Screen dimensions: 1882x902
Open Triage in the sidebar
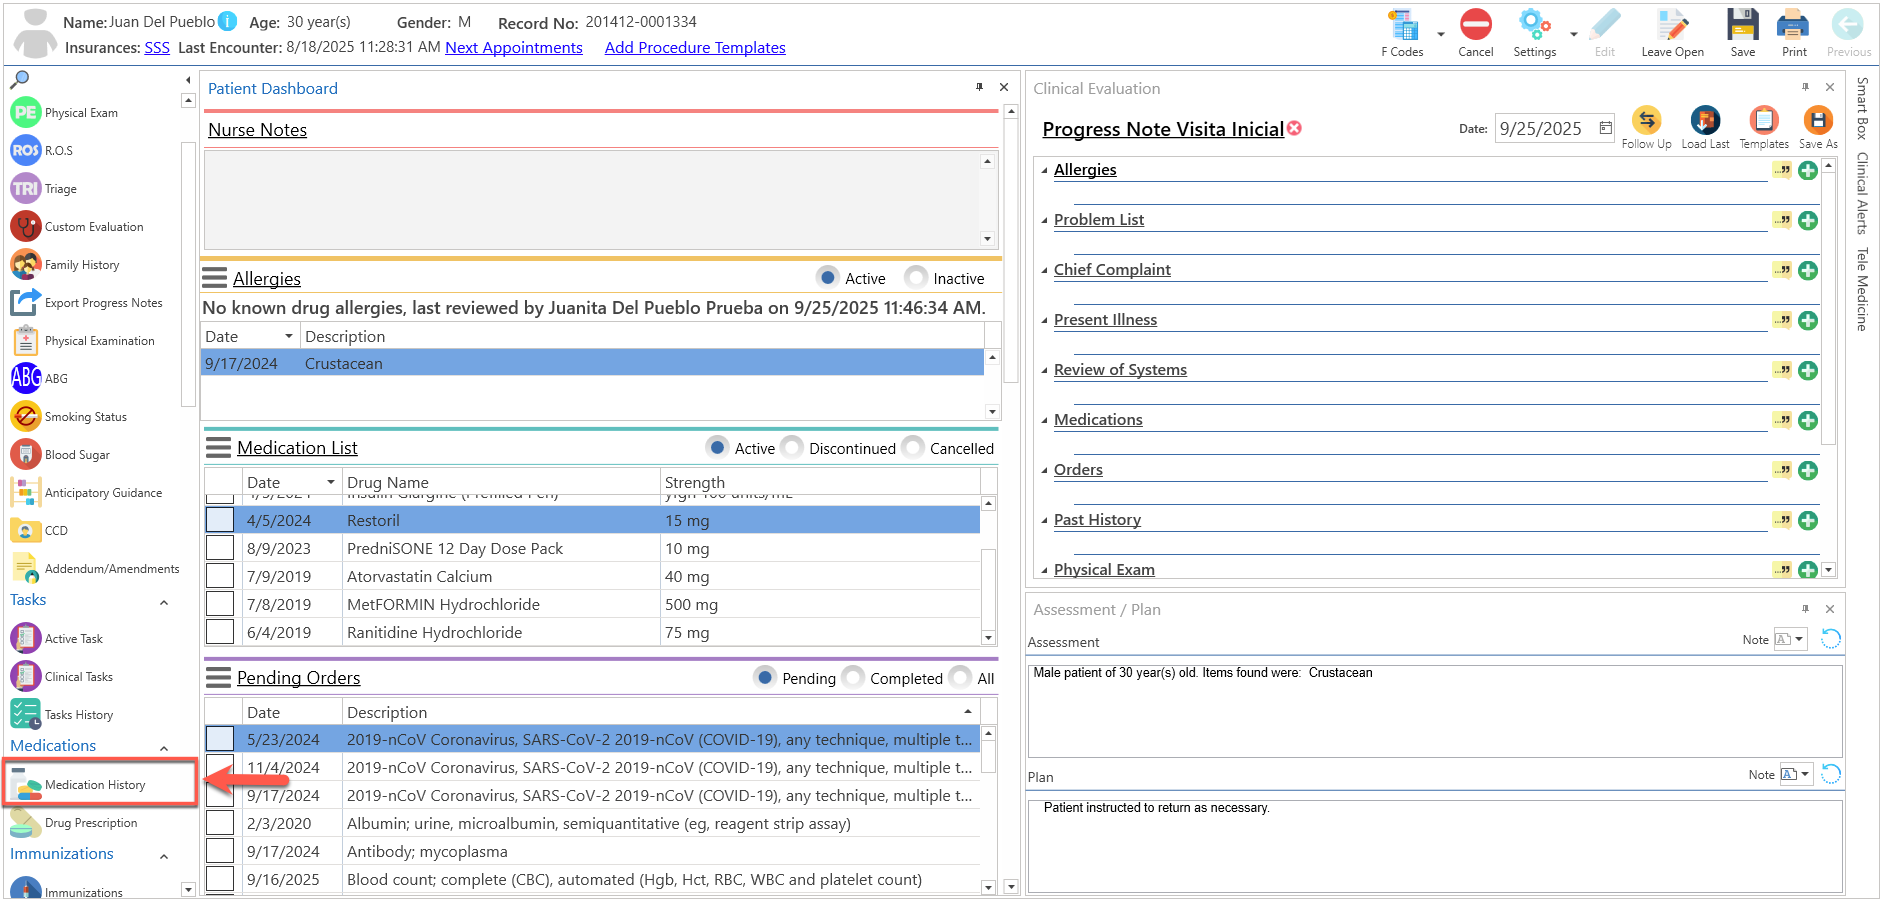(x=44, y=189)
